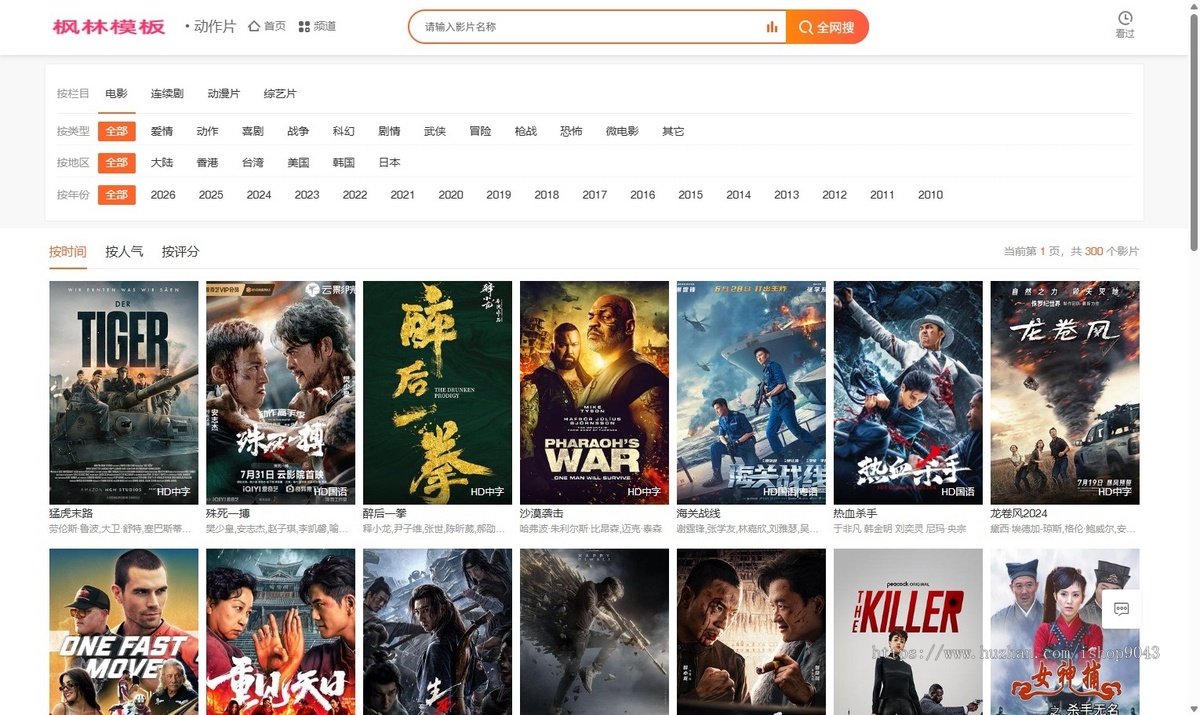Open the Pharaoh's War movie poster
1200x715 pixels.
pyautogui.click(x=594, y=392)
